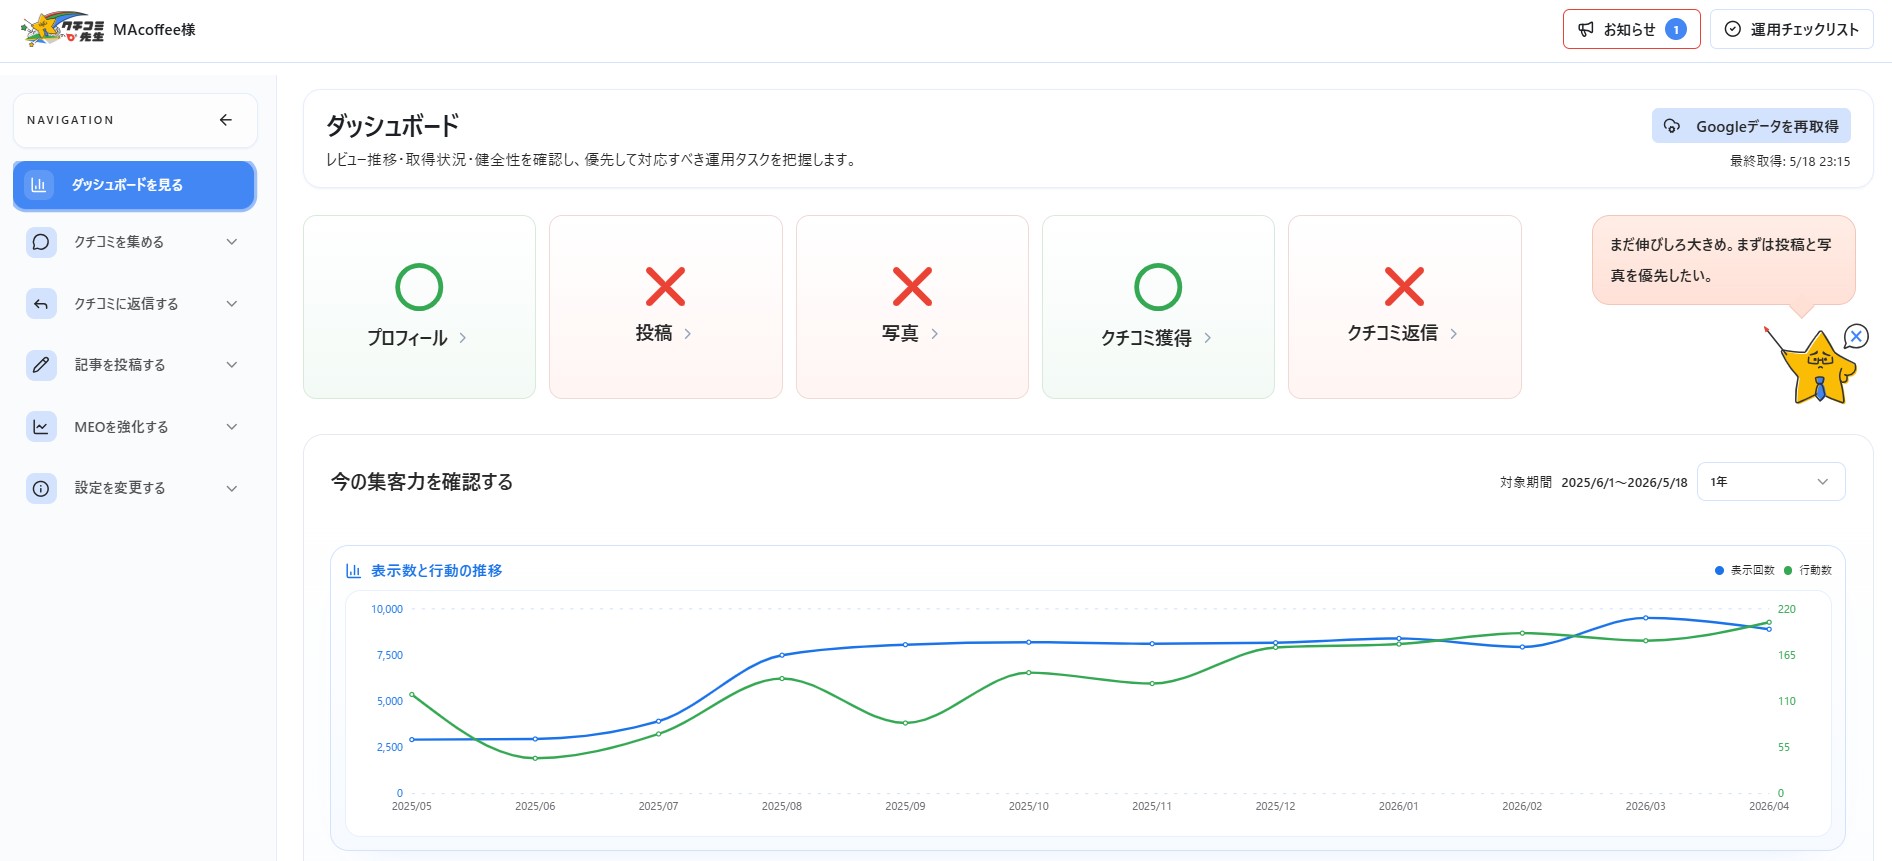Click the pencil icon for 記事を投稿する
Screen dimensions: 1892x861
[x=41, y=365]
